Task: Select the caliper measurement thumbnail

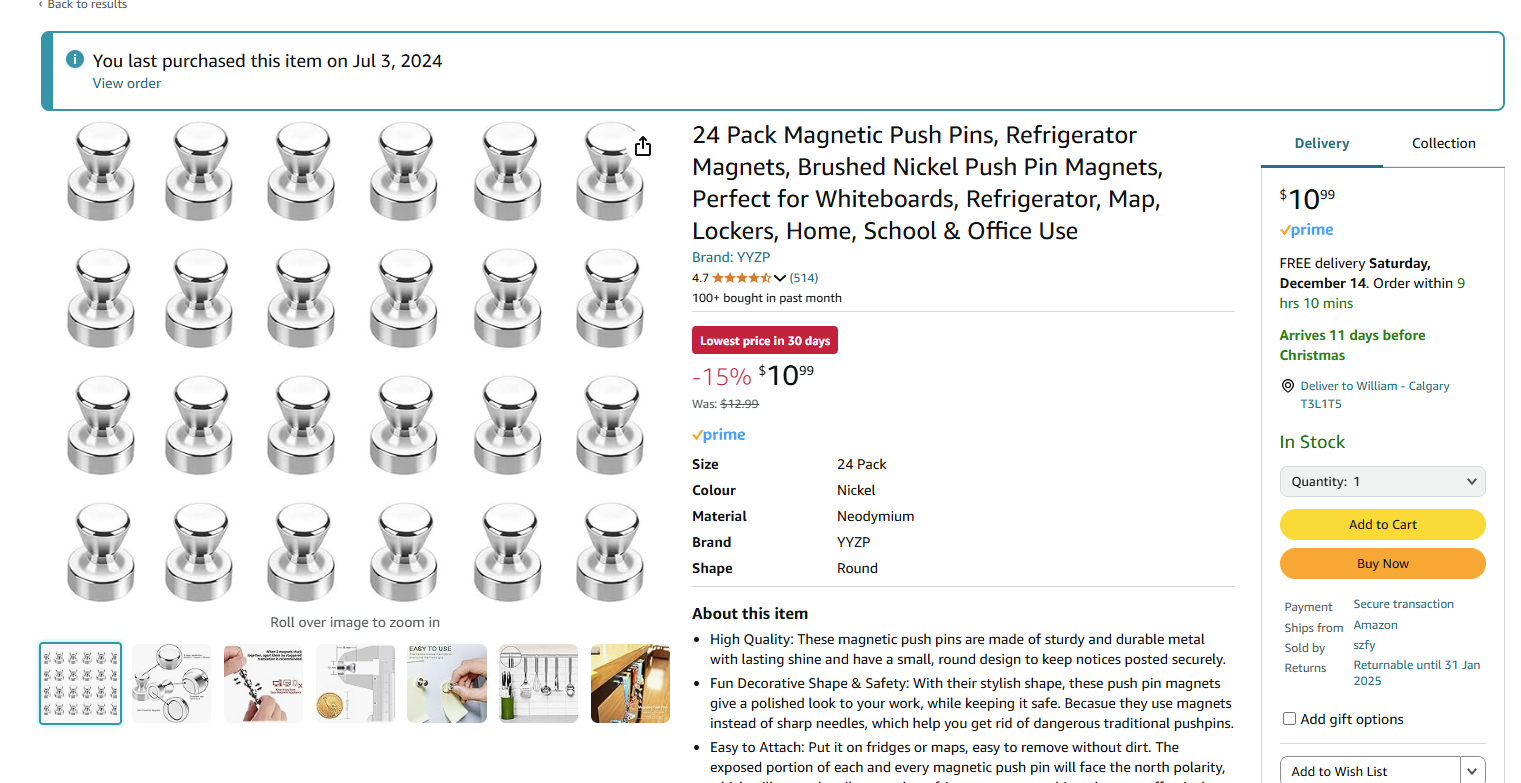Action: click(x=356, y=683)
